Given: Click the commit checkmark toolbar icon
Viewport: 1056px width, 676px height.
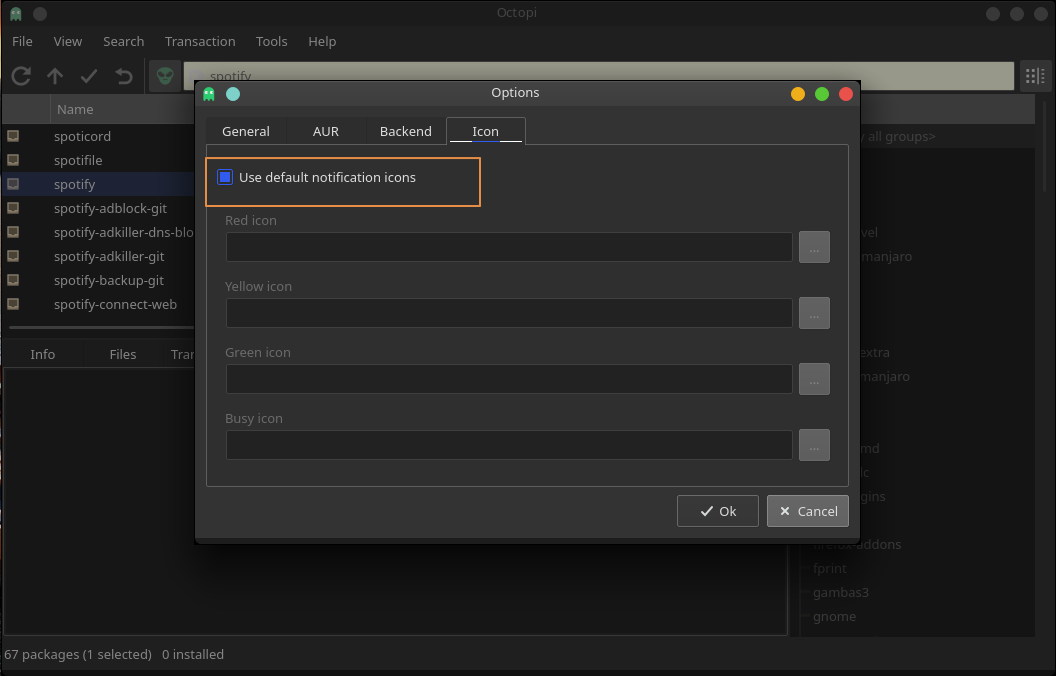Looking at the screenshot, I should coord(89,76).
